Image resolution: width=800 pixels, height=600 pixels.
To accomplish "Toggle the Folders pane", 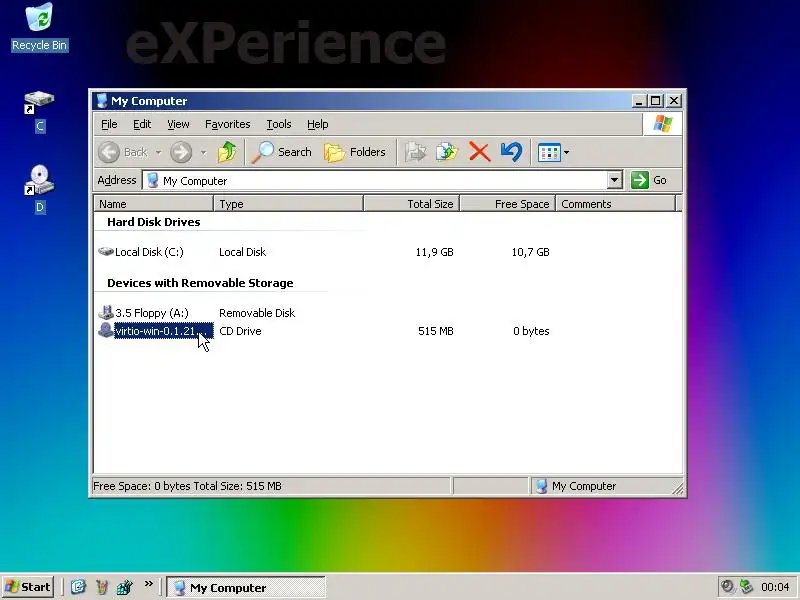I will (355, 152).
